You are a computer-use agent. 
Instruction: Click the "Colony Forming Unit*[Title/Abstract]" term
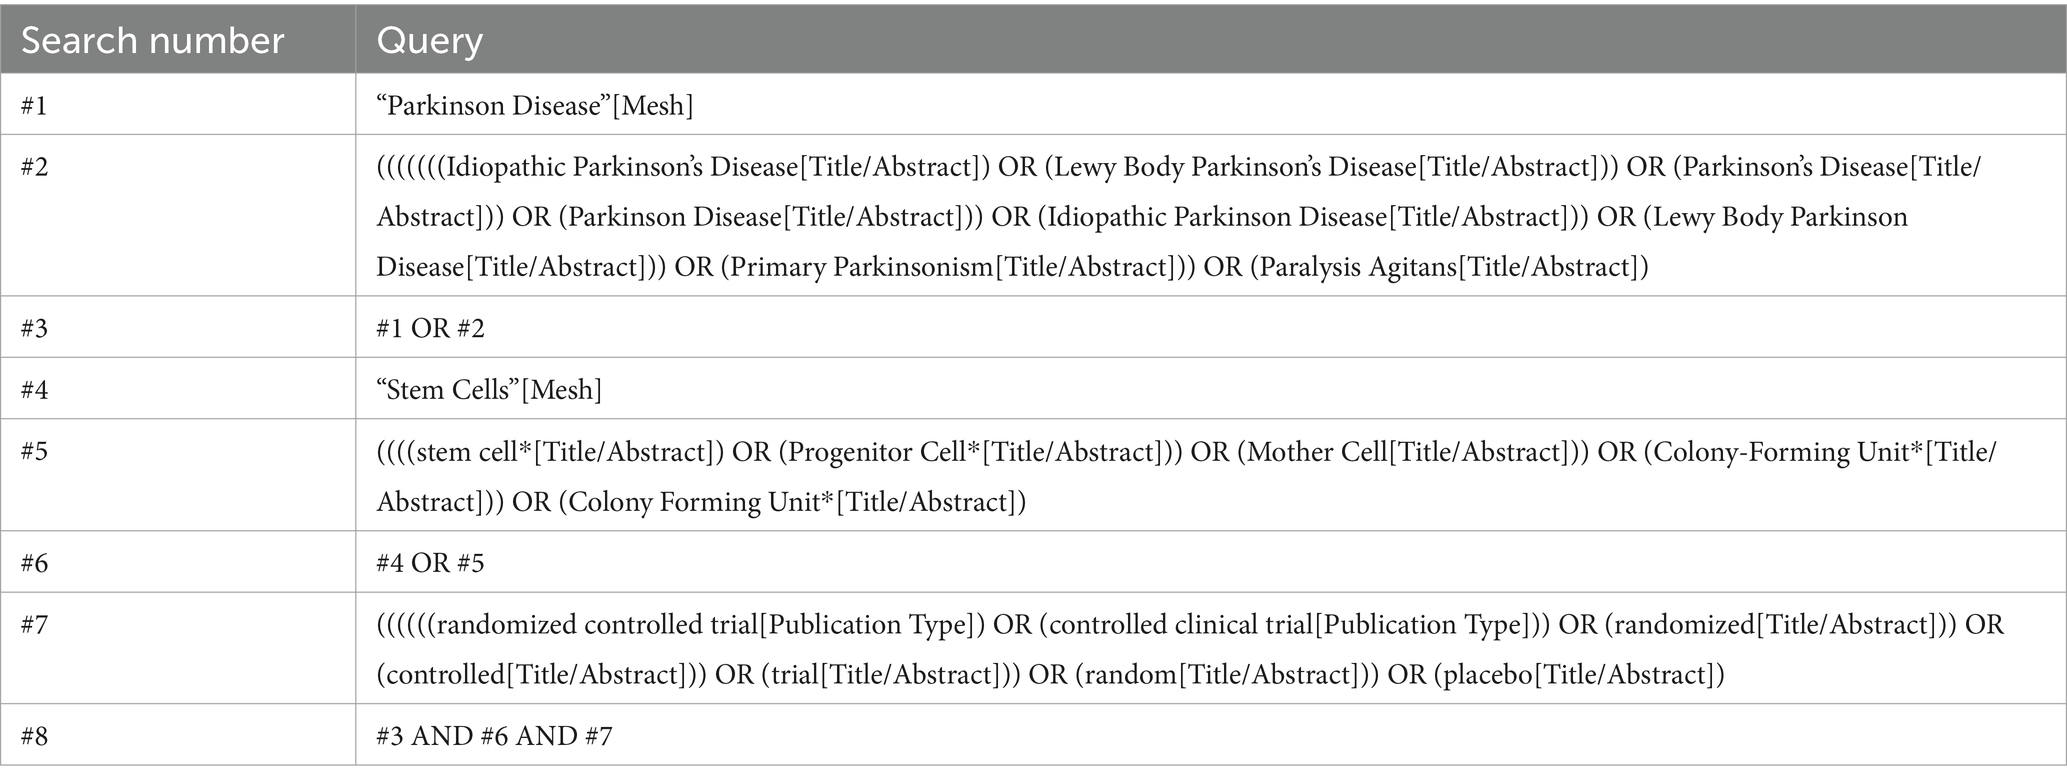792,502
